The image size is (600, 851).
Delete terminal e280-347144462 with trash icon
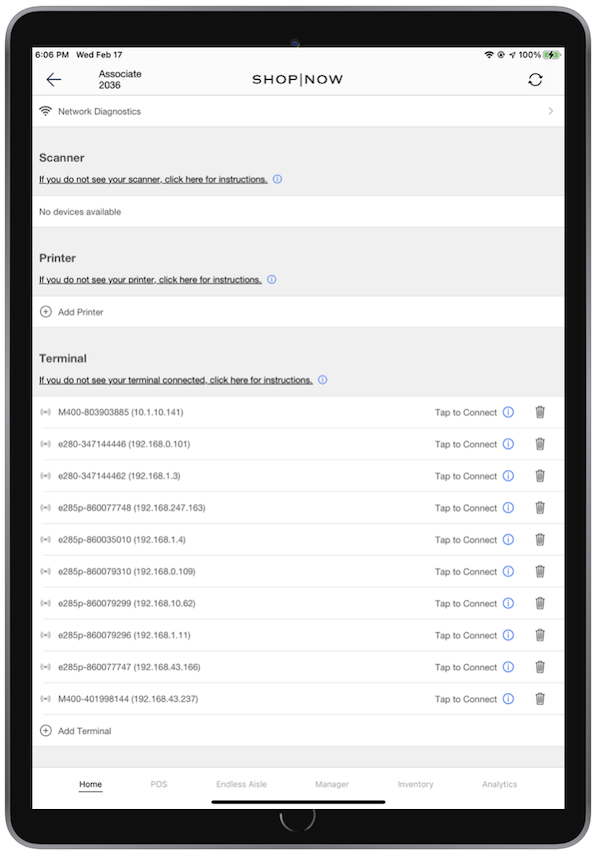[x=540, y=476]
